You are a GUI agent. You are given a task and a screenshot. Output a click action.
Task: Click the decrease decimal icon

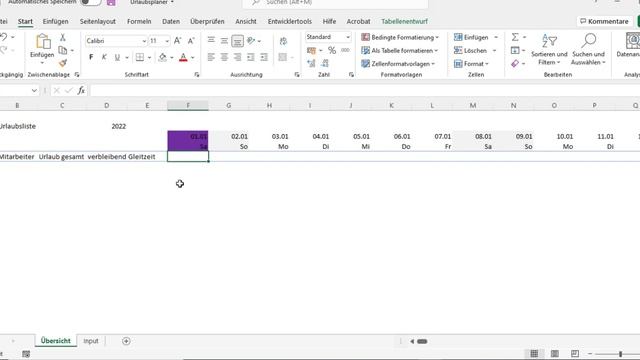pos(325,63)
